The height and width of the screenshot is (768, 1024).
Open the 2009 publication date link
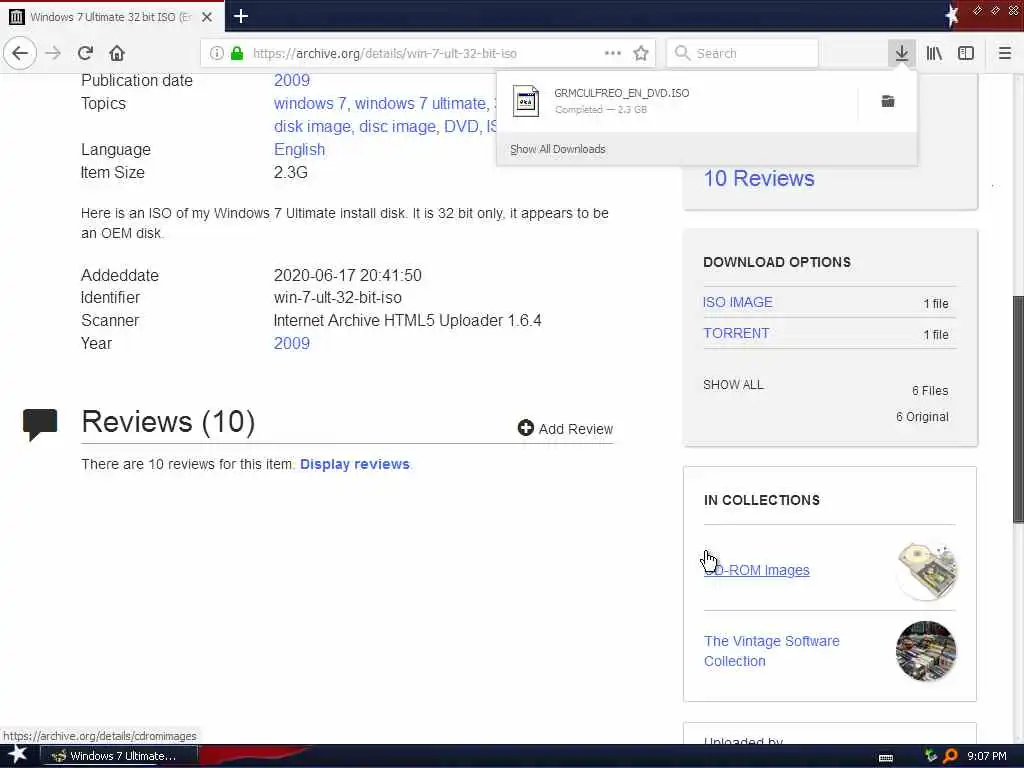291,80
